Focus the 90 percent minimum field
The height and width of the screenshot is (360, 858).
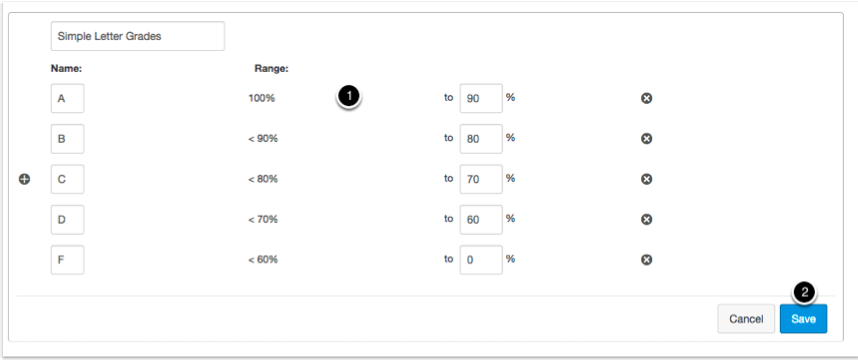click(x=481, y=98)
